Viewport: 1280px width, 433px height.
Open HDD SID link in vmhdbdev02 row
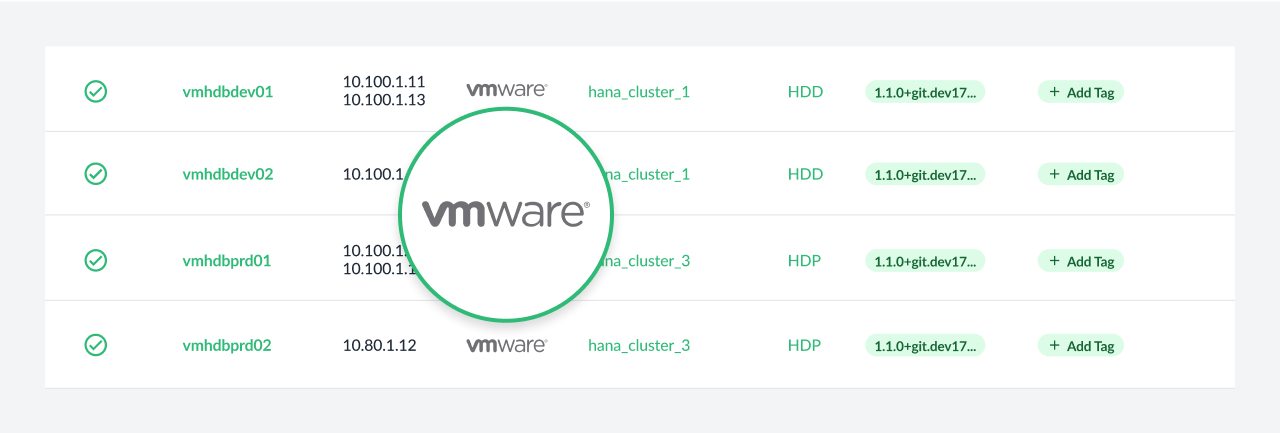(805, 174)
